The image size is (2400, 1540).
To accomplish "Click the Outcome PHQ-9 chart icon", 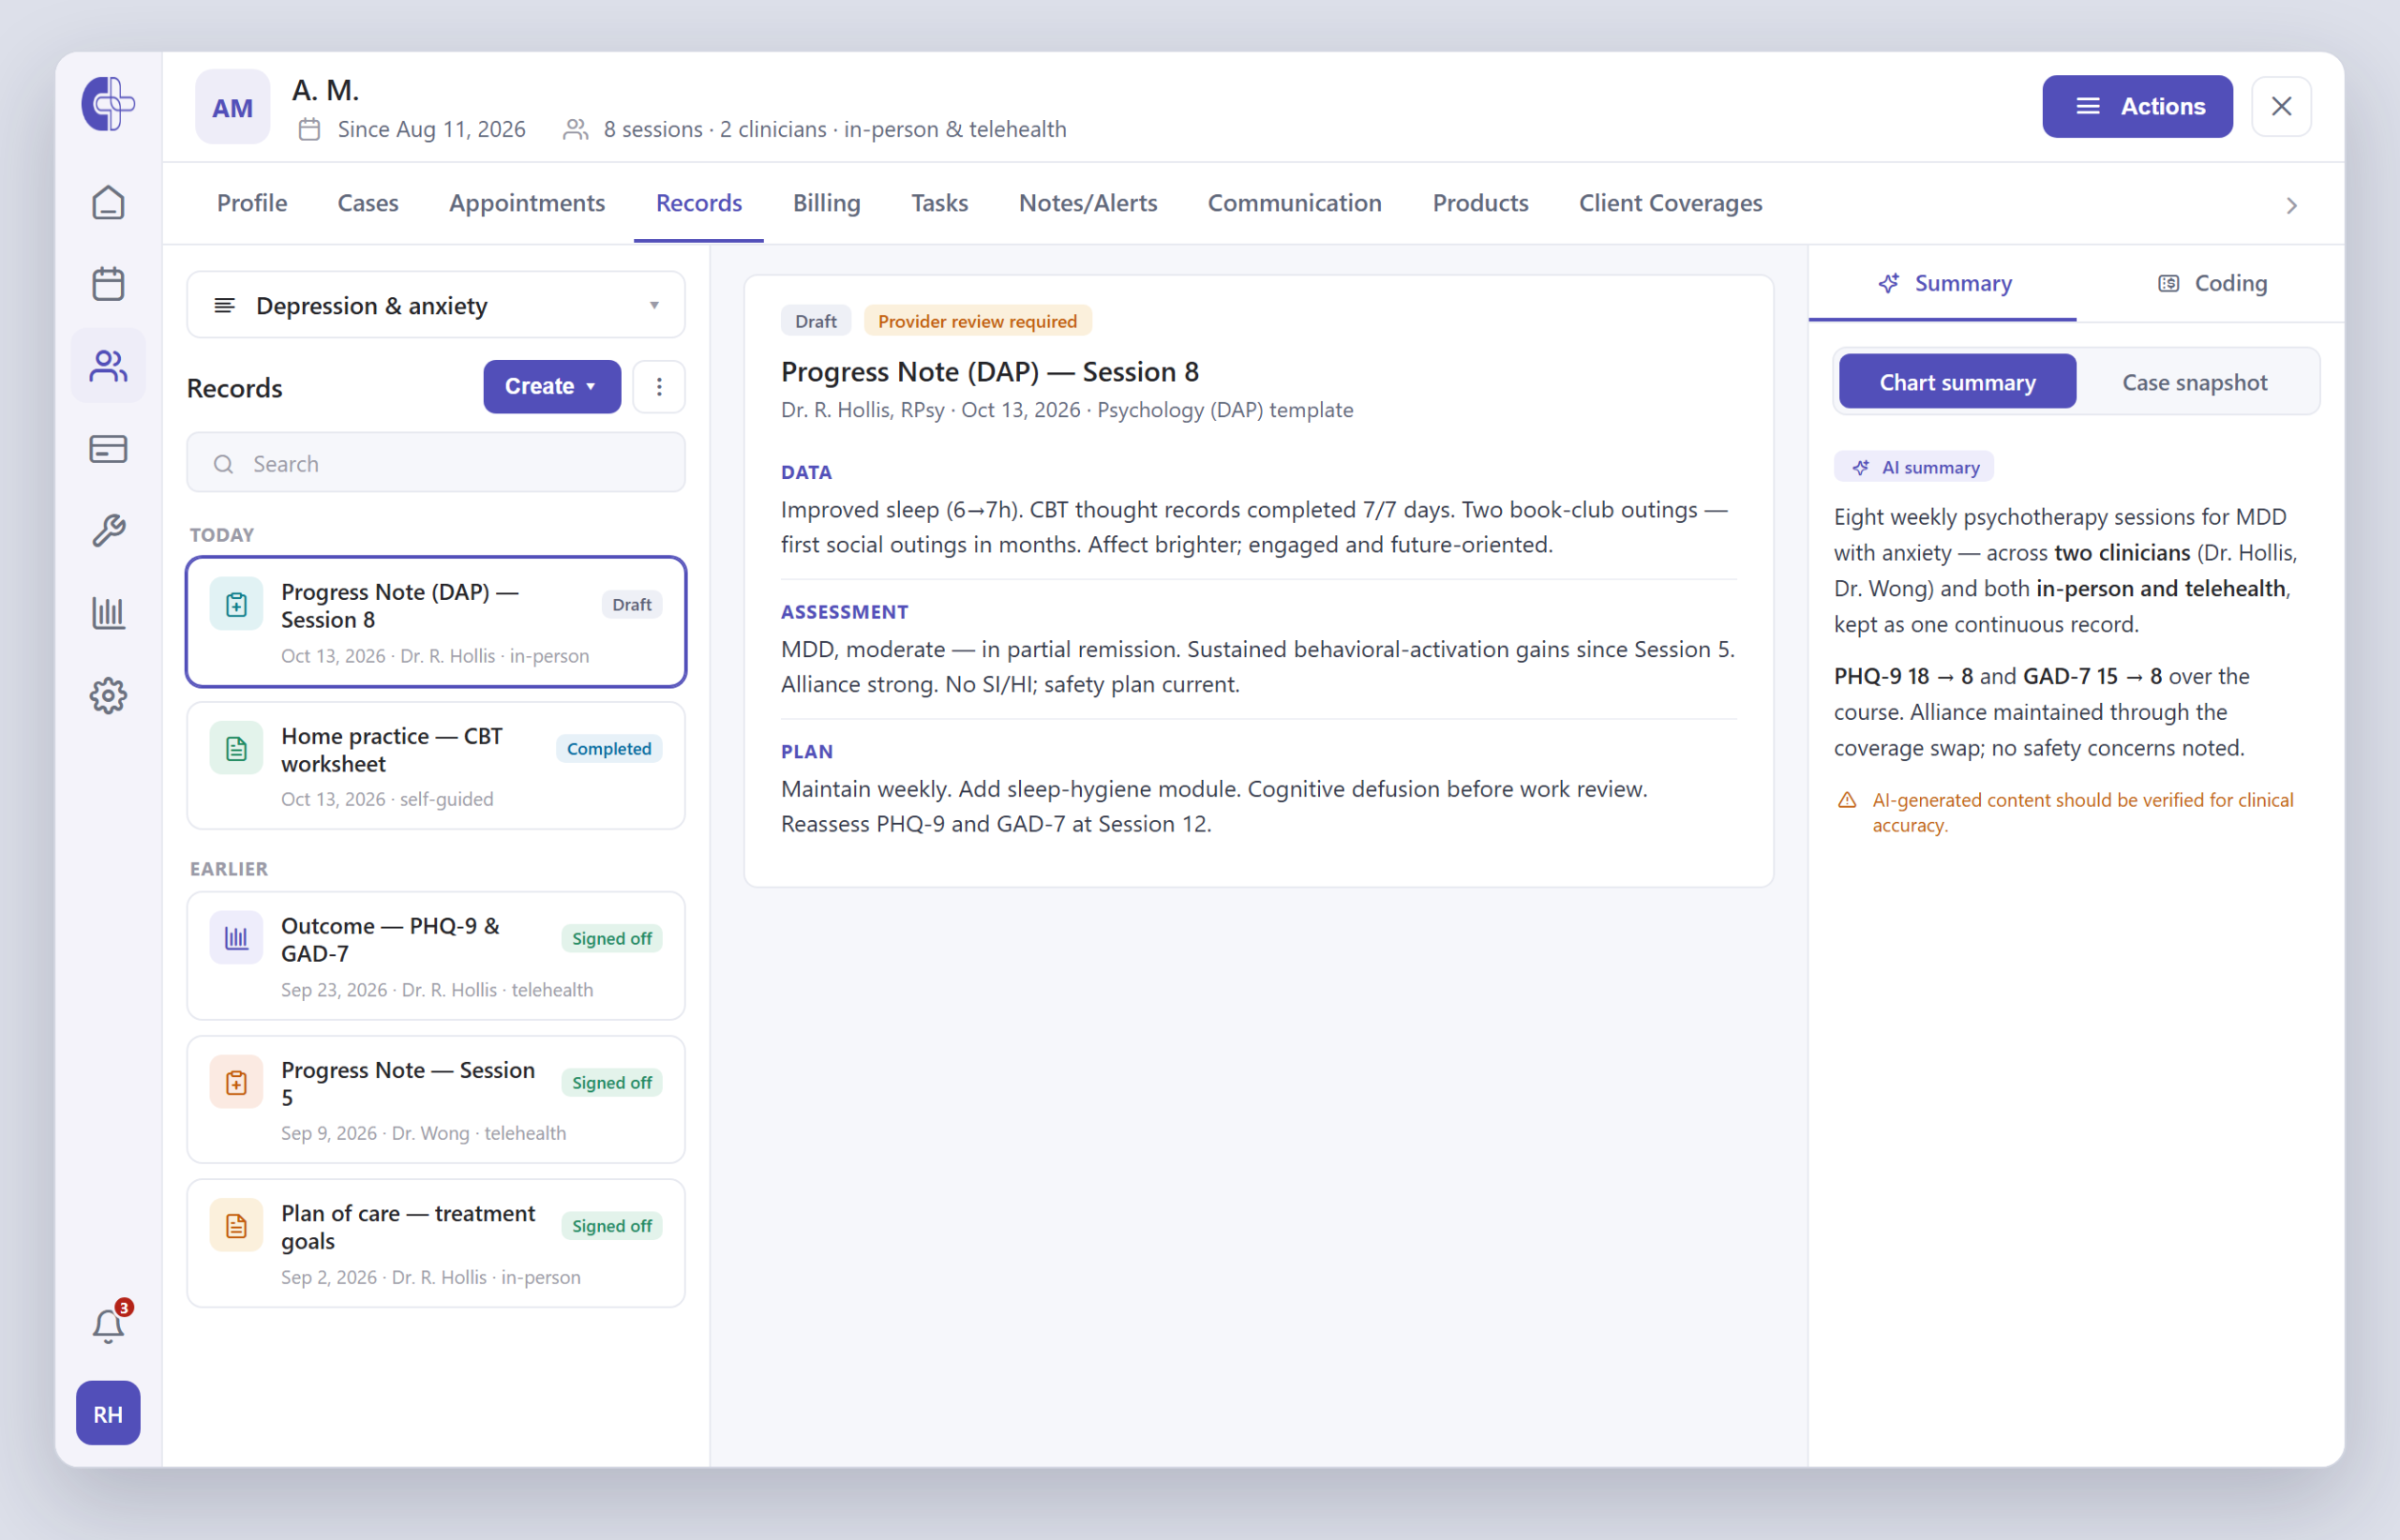I will (x=236, y=938).
